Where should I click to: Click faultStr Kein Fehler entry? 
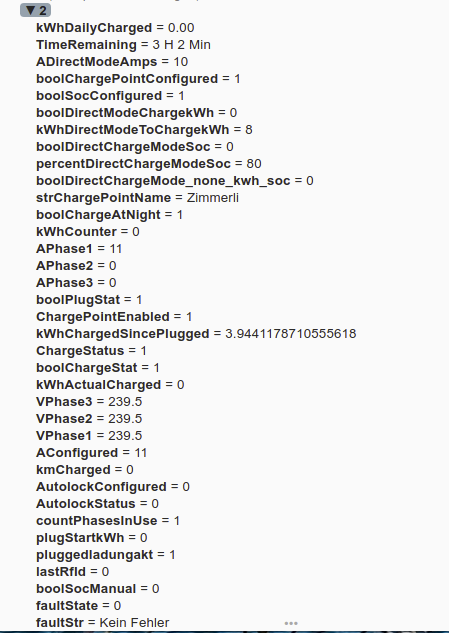[103, 623]
